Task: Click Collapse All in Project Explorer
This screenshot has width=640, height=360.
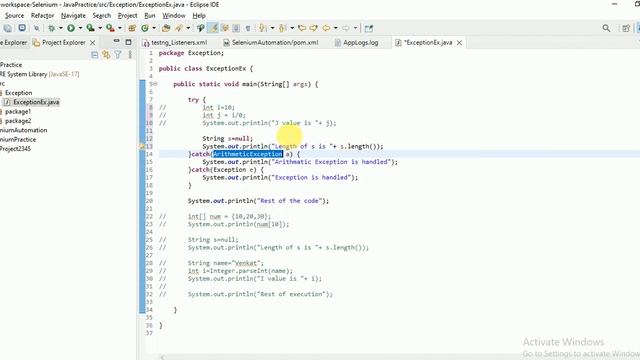Action: [x=95, y=55]
